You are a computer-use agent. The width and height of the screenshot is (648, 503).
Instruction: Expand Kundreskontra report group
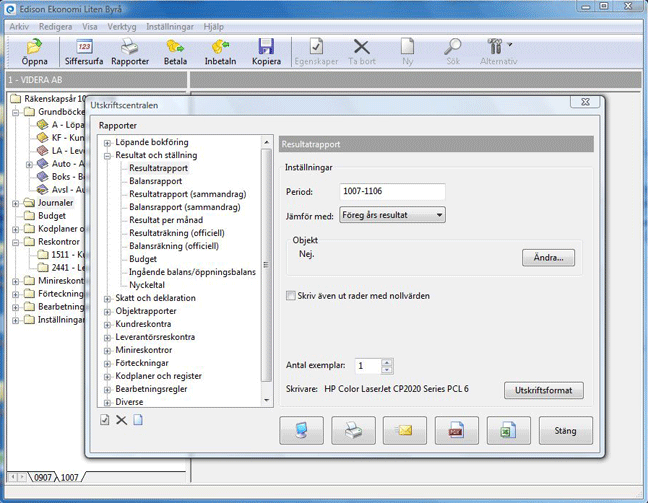point(107,325)
